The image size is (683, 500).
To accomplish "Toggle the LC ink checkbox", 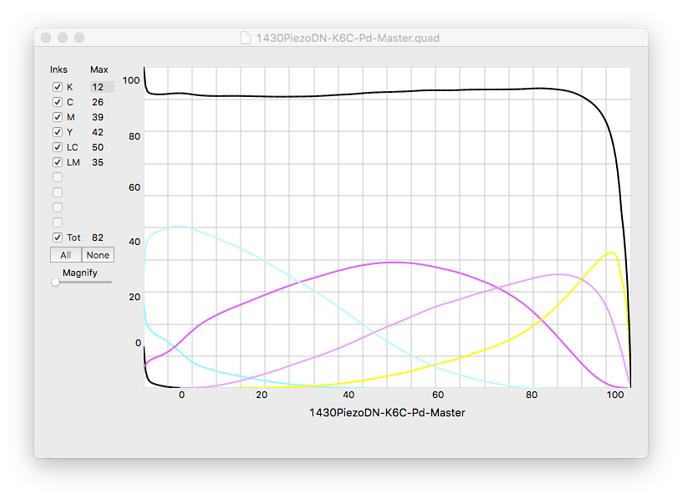I will [57, 147].
